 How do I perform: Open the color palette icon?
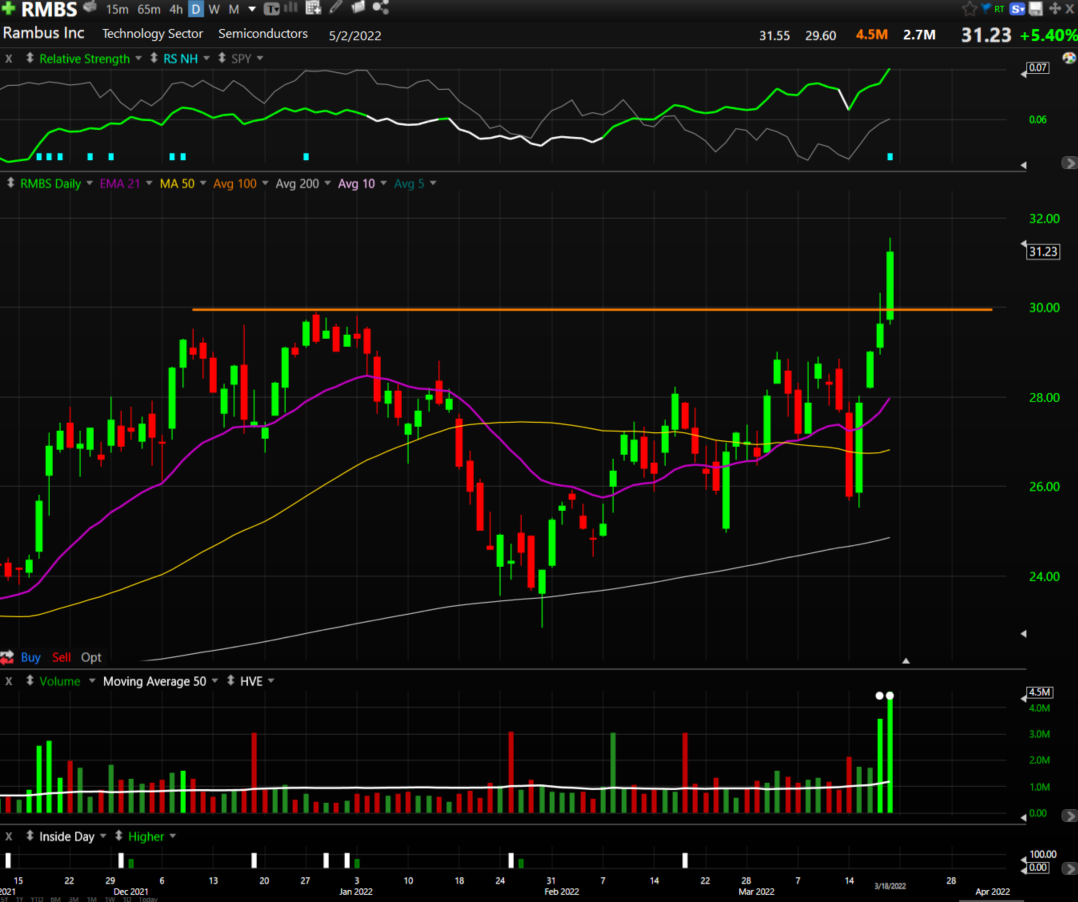click(1069, 58)
